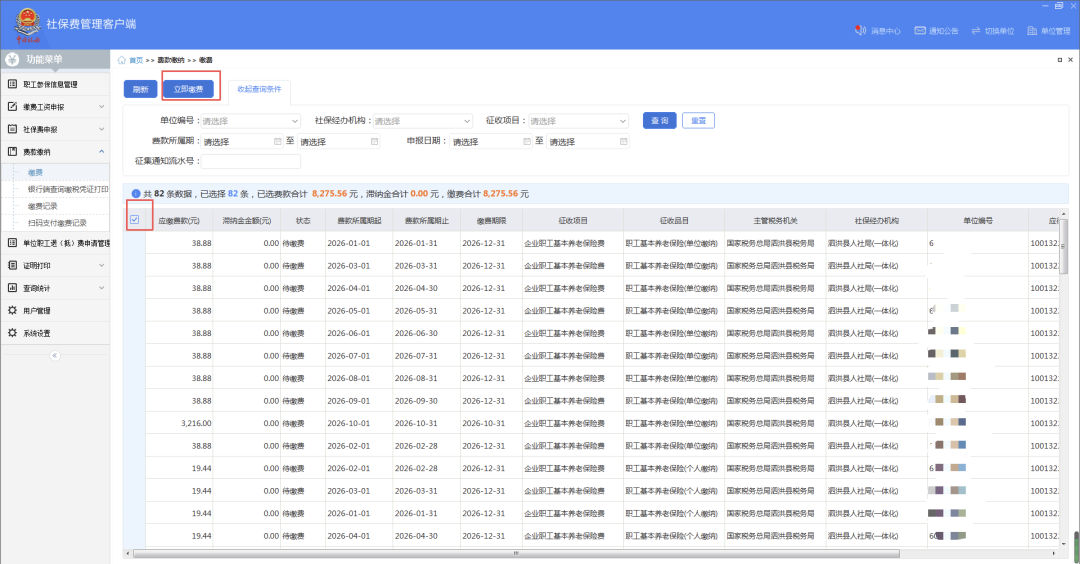Image resolution: width=1080 pixels, height=564 pixels.
Task: Click the inner panel maximize square icon
Action: [x=1059, y=60]
